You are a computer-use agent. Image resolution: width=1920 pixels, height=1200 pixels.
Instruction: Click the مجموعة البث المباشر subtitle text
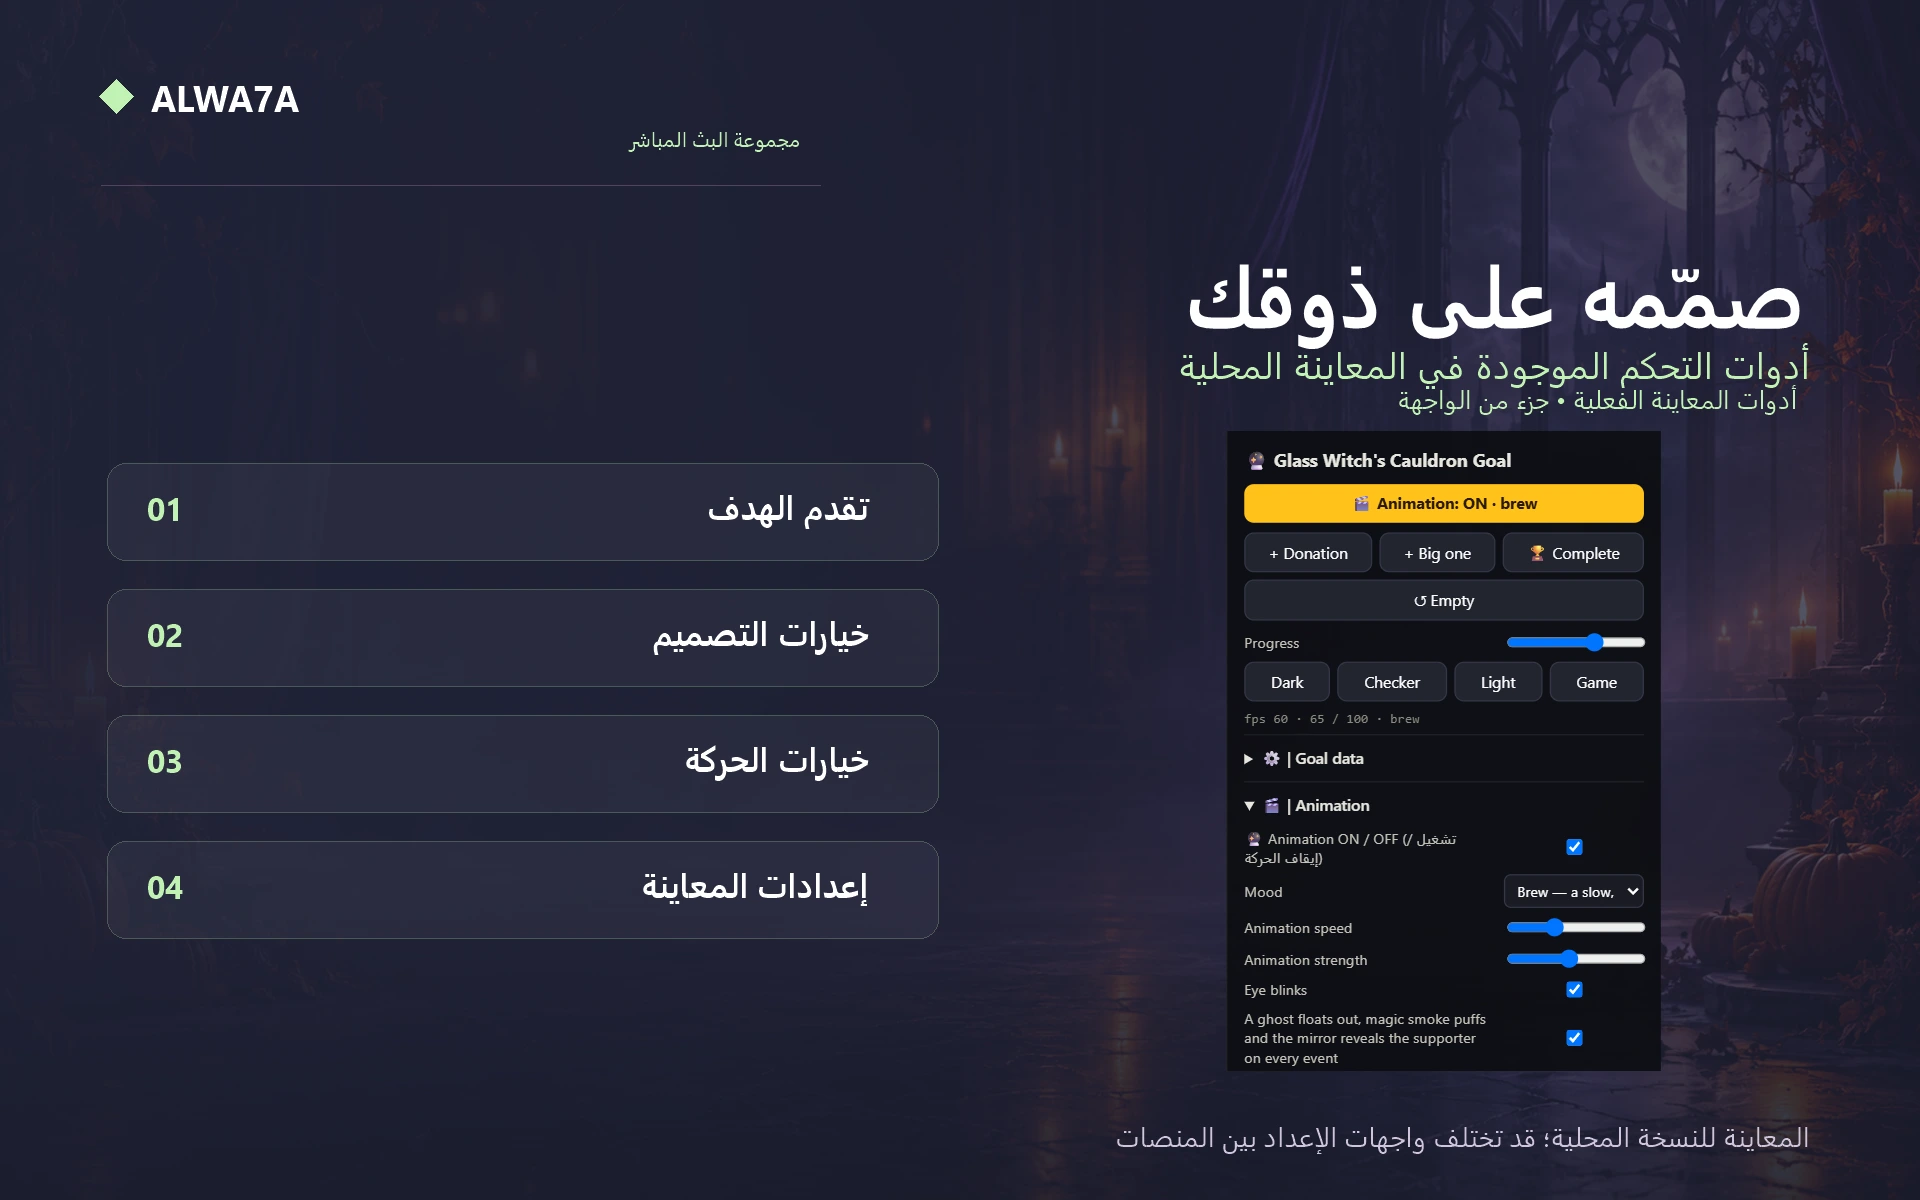tap(714, 140)
